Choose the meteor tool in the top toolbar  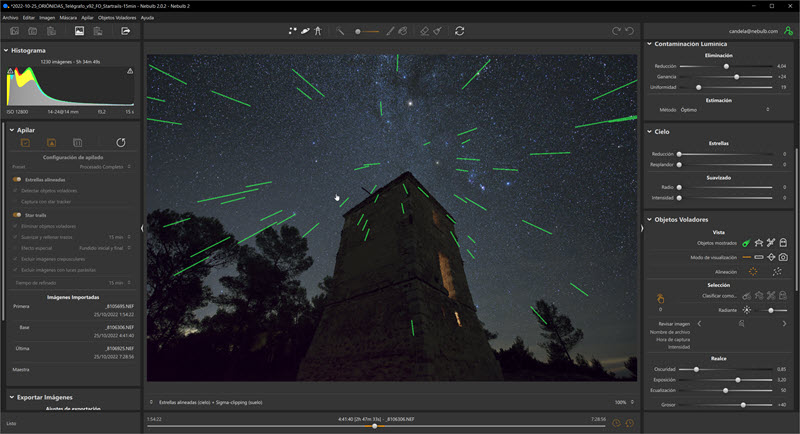[305, 31]
